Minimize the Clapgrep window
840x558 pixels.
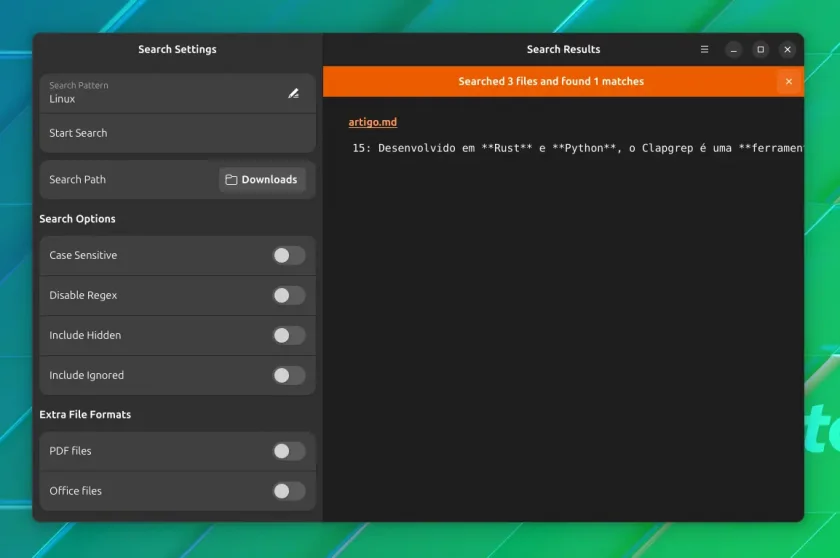point(733,49)
